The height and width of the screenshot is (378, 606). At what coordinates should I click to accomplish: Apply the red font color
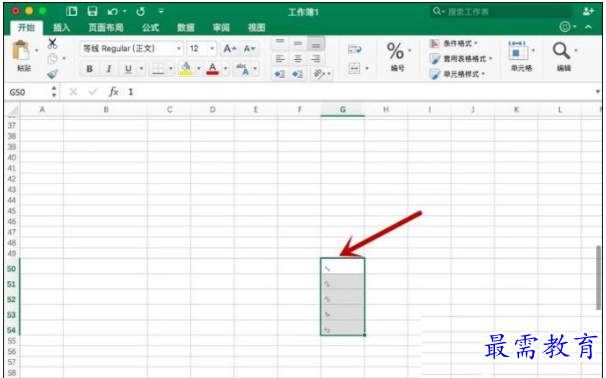212,69
